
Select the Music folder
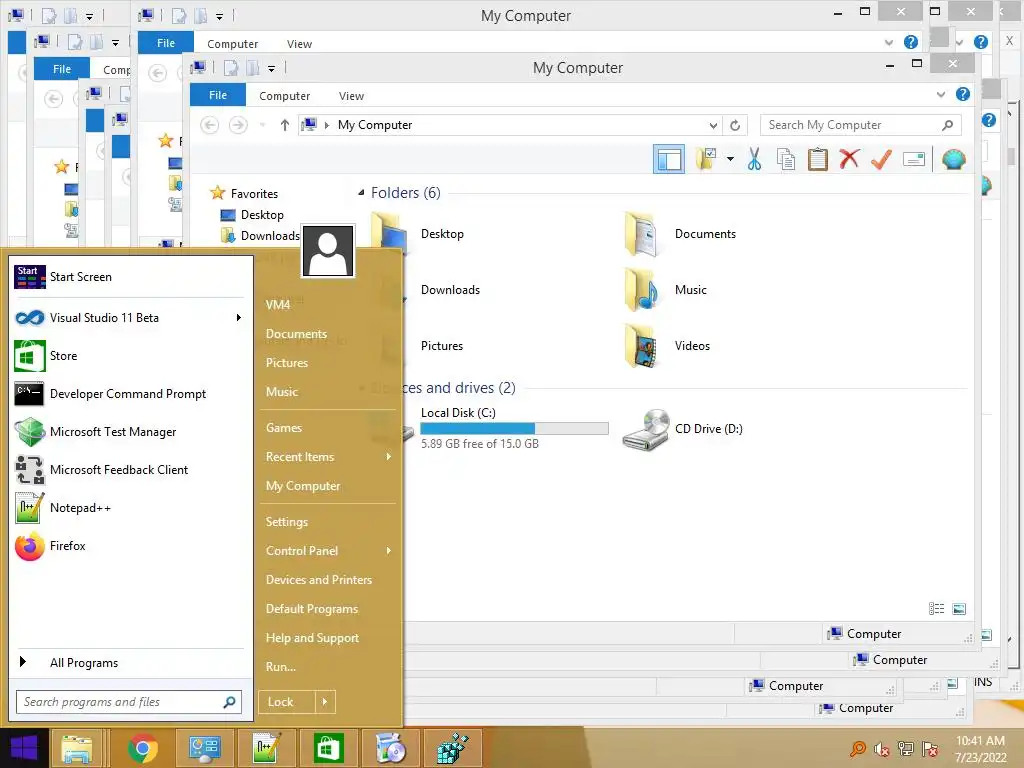click(x=666, y=290)
